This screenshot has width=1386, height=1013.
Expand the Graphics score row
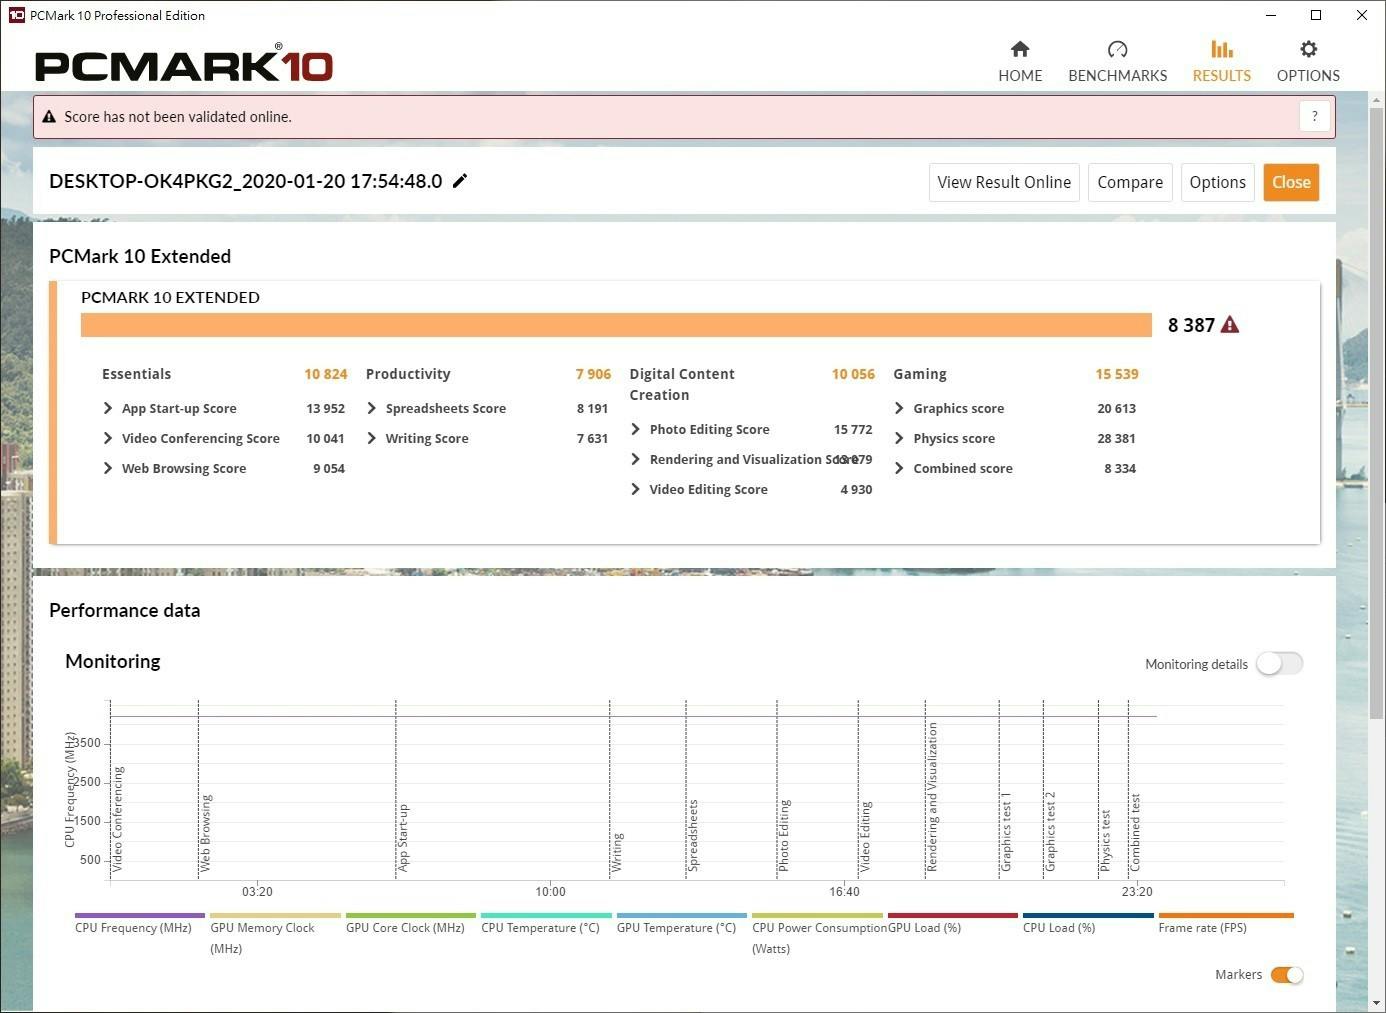[900, 408]
